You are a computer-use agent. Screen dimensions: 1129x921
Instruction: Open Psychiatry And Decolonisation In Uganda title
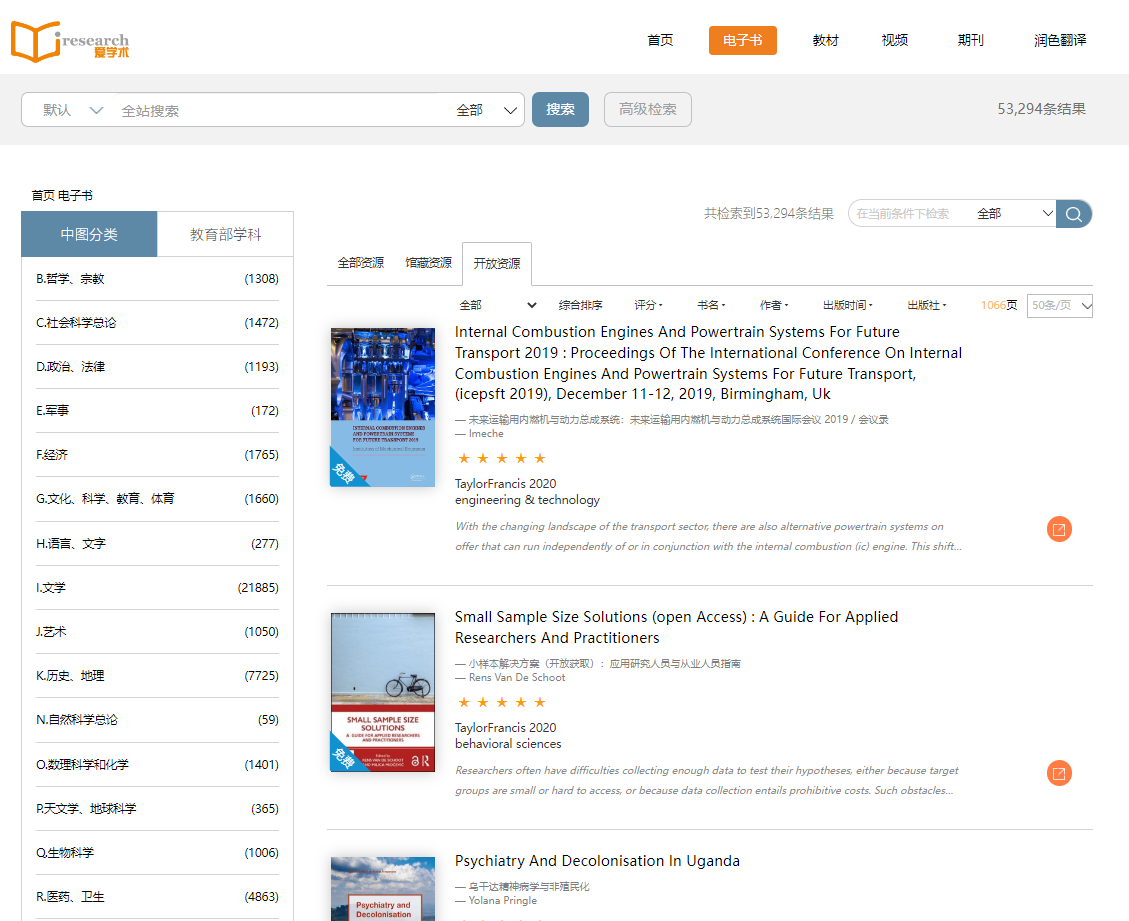pyautogui.click(x=597, y=861)
